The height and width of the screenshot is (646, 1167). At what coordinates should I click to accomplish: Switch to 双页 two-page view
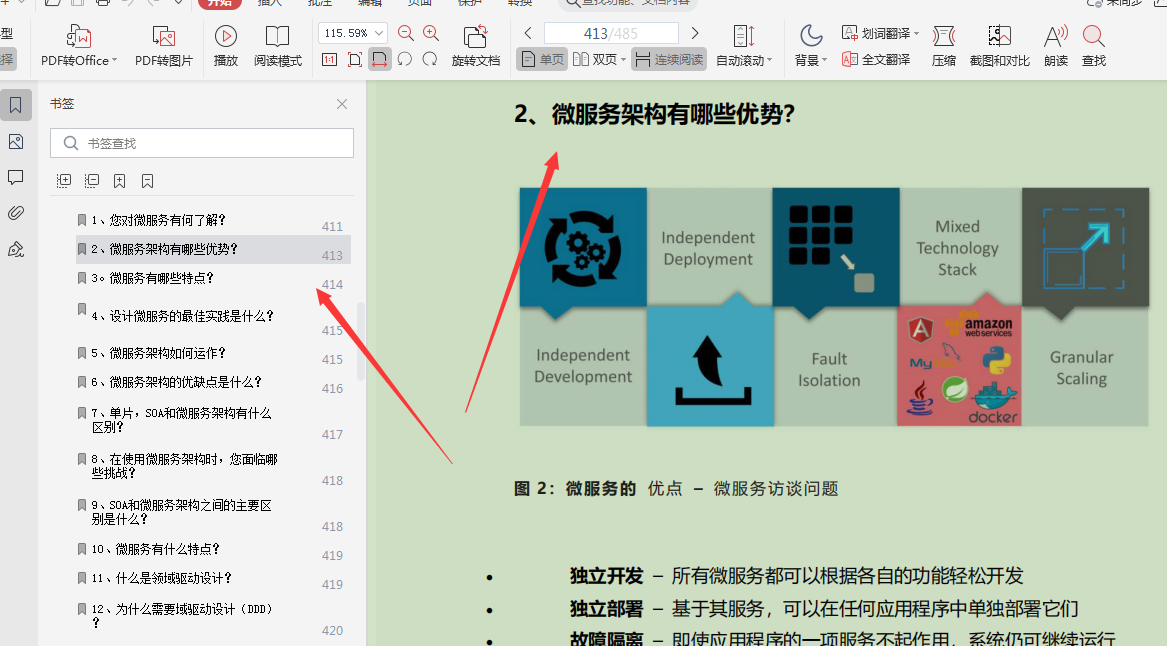coord(595,60)
